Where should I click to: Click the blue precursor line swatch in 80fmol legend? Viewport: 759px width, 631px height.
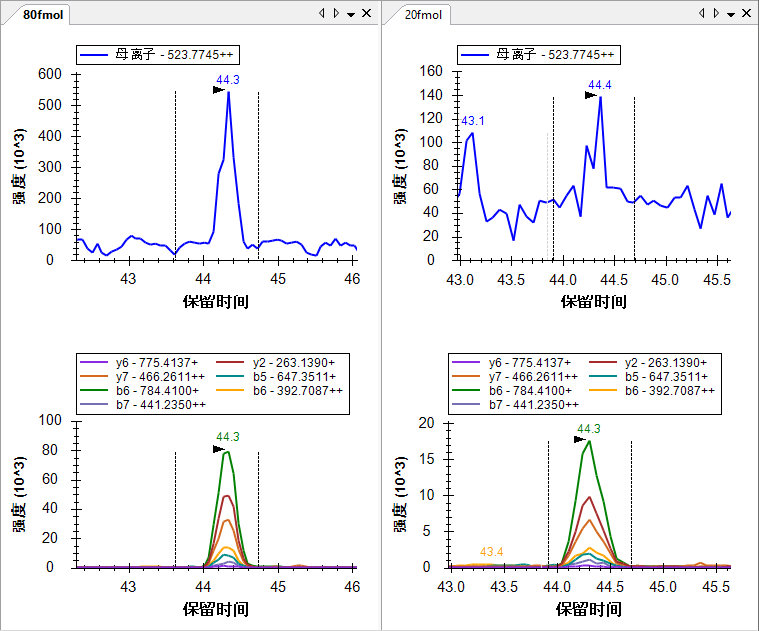point(94,55)
